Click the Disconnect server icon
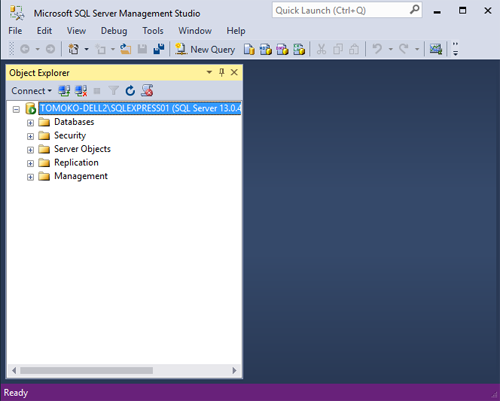The image size is (500, 401). 81,91
